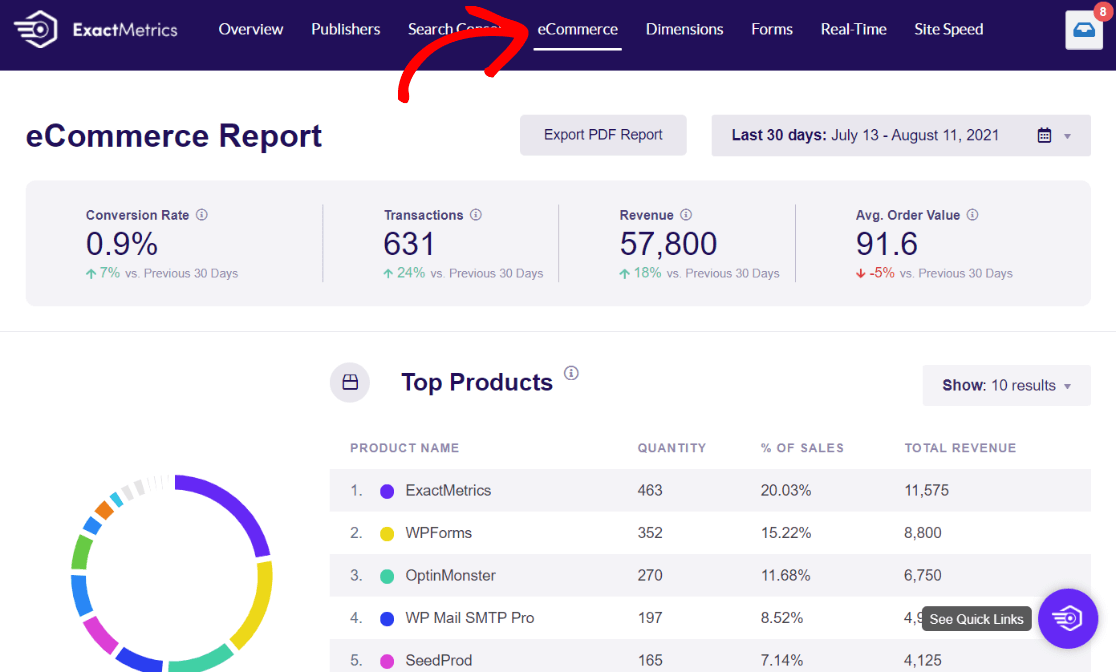Click the Avg. Order Value info icon
This screenshot has height=672, width=1116.
pyautogui.click(x=972, y=215)
